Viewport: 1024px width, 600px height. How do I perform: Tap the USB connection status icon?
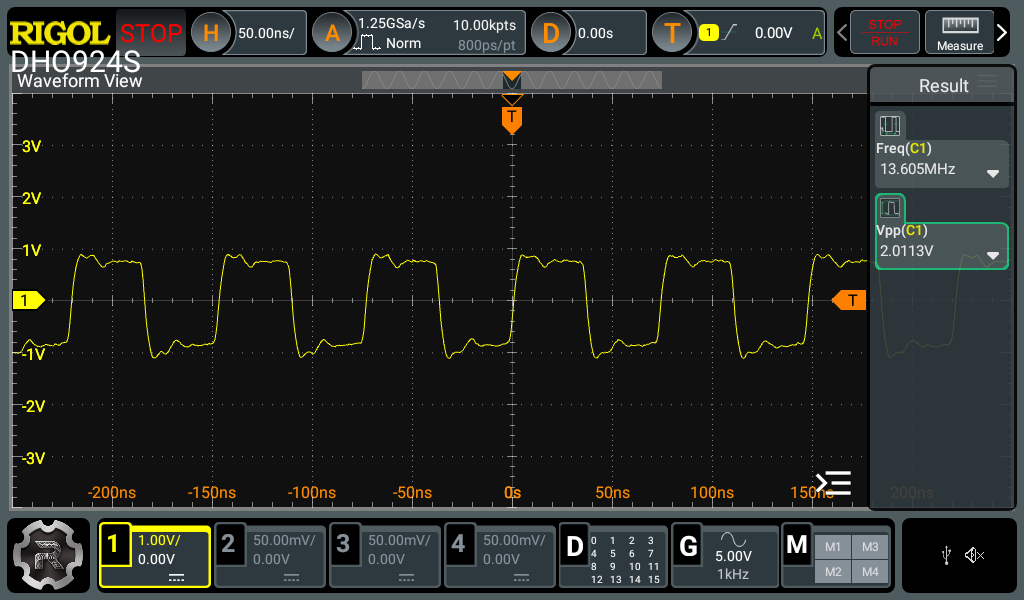click(946, 556)
